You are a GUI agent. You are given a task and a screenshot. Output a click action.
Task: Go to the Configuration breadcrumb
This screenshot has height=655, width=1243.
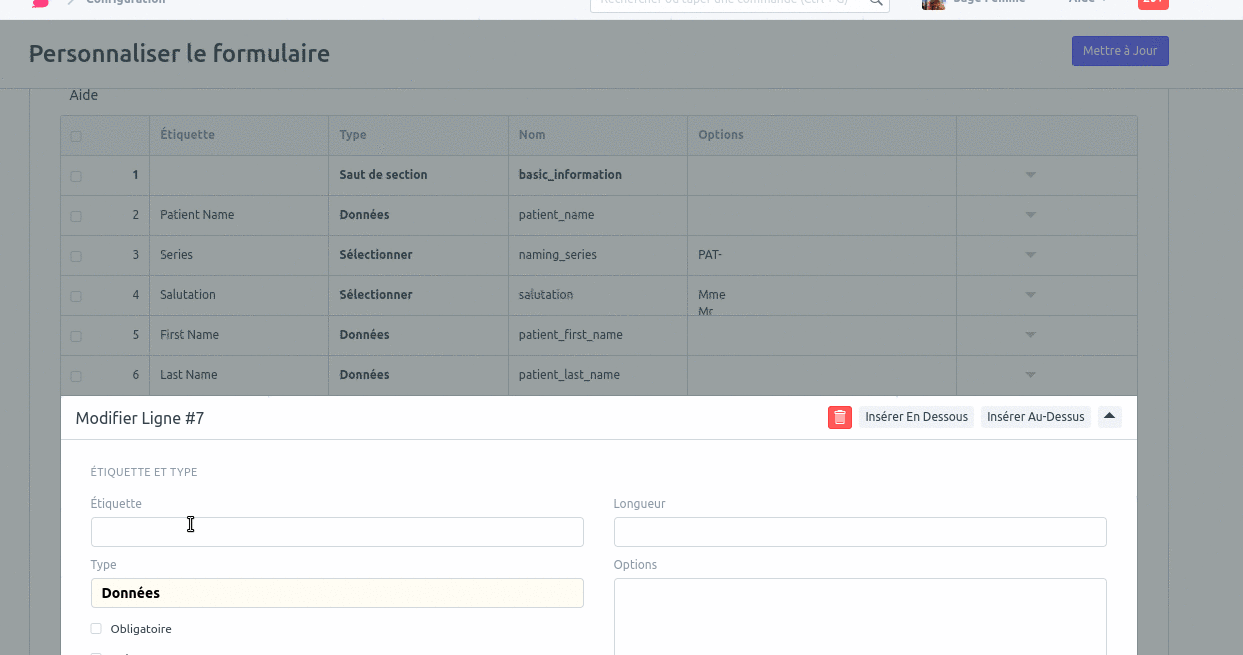pyautogui.click(x=125, y=3)
